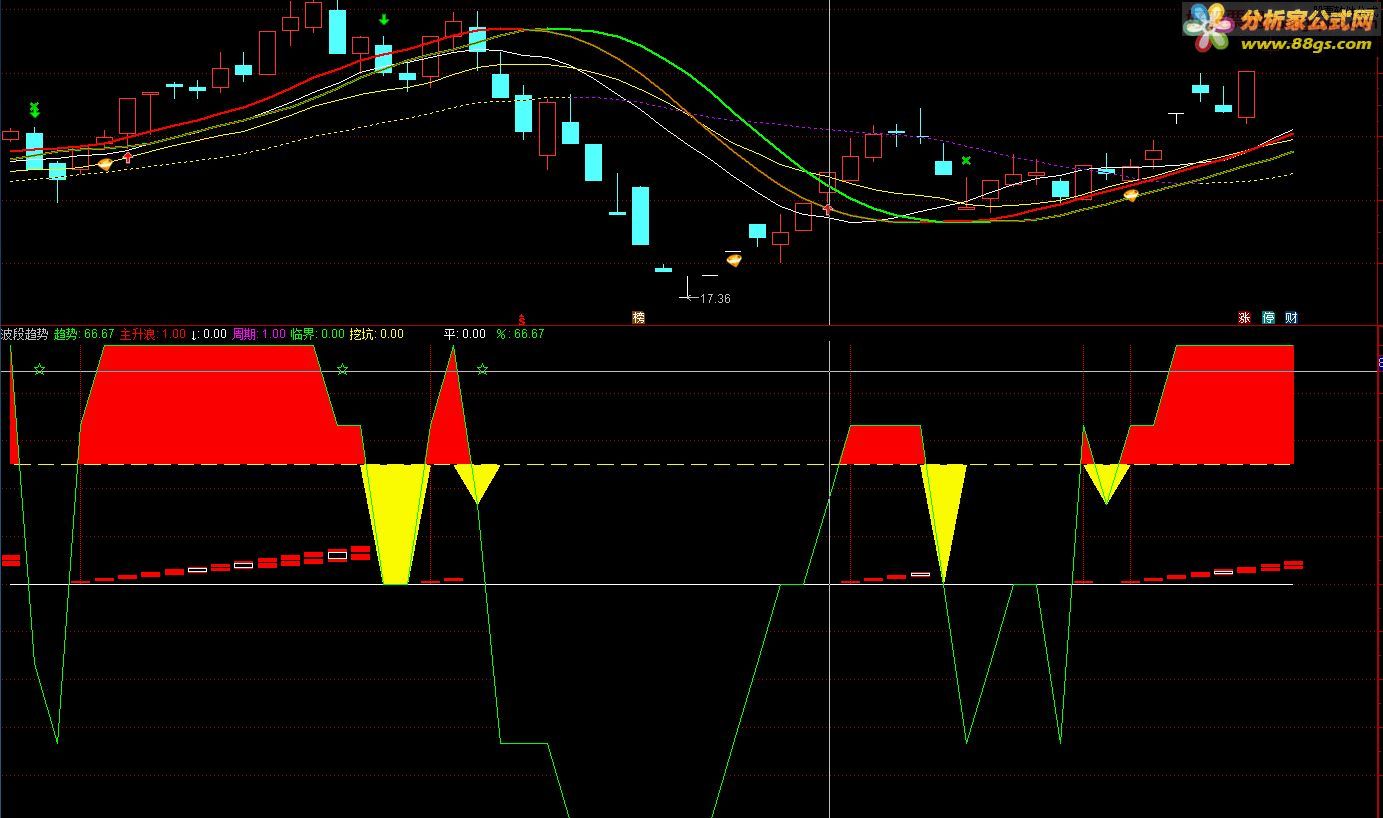Image resolution: width=1383 pixels, height=818 pixels.
Task: Click the red up-arrow buy signal near diamond
Action: pos(127,157)
